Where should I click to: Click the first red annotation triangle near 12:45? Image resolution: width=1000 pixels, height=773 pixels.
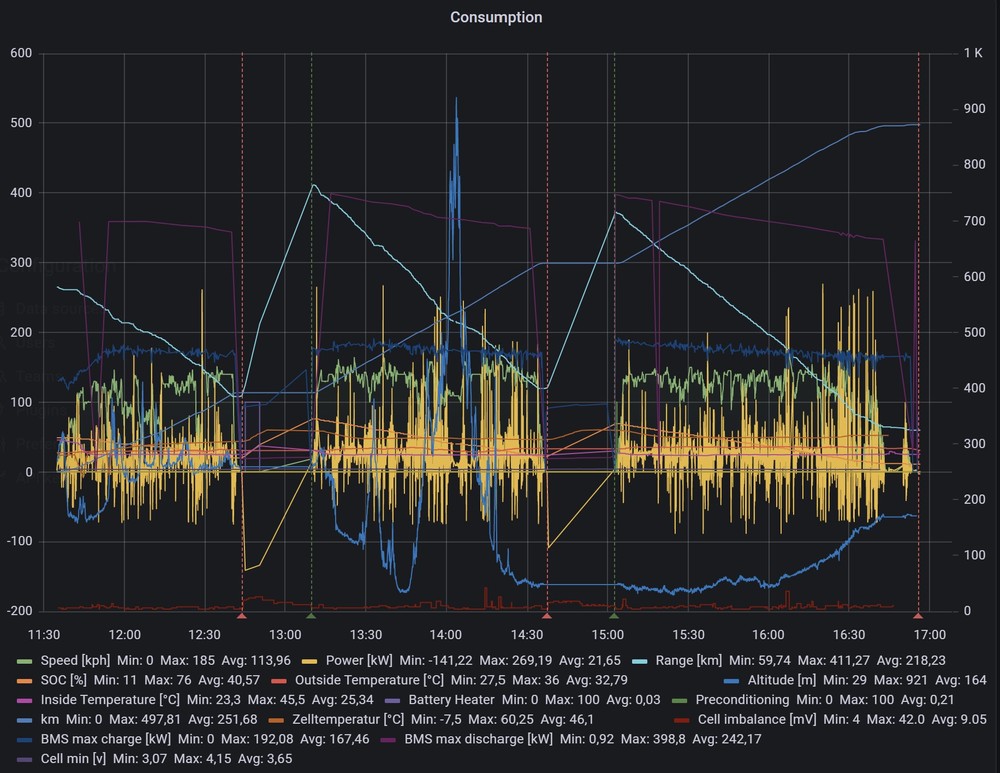(241, 616)
